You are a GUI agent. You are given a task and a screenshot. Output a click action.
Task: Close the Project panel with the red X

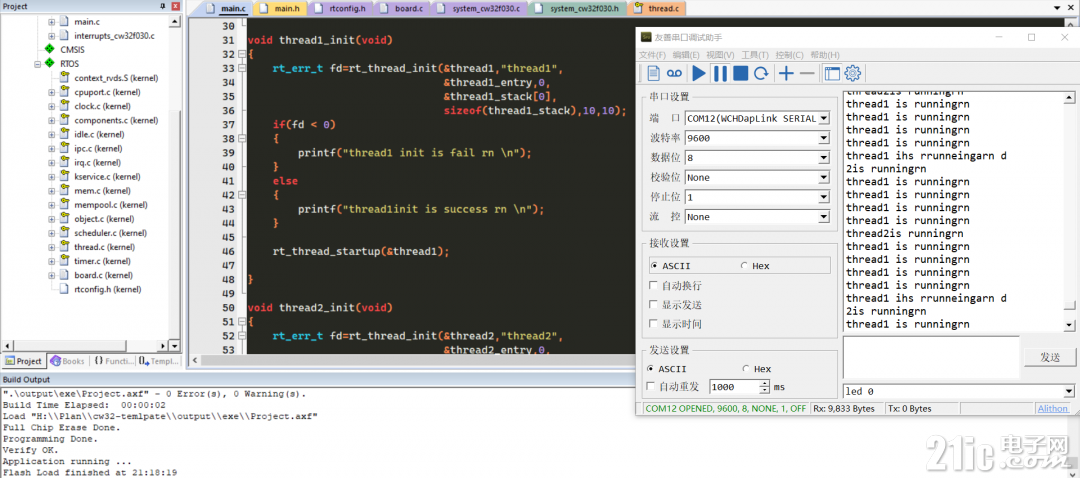tap(175, 6)
